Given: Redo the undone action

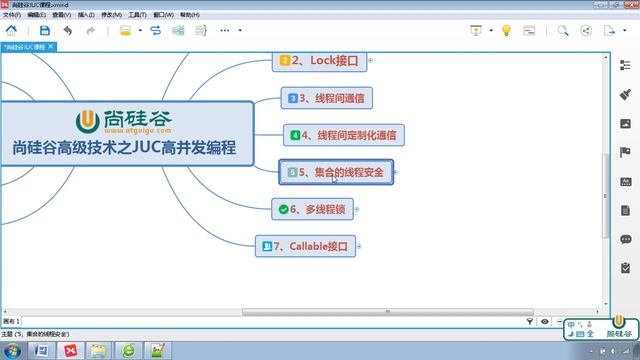Looking at the screenshot, I should [x=91, y=30].
